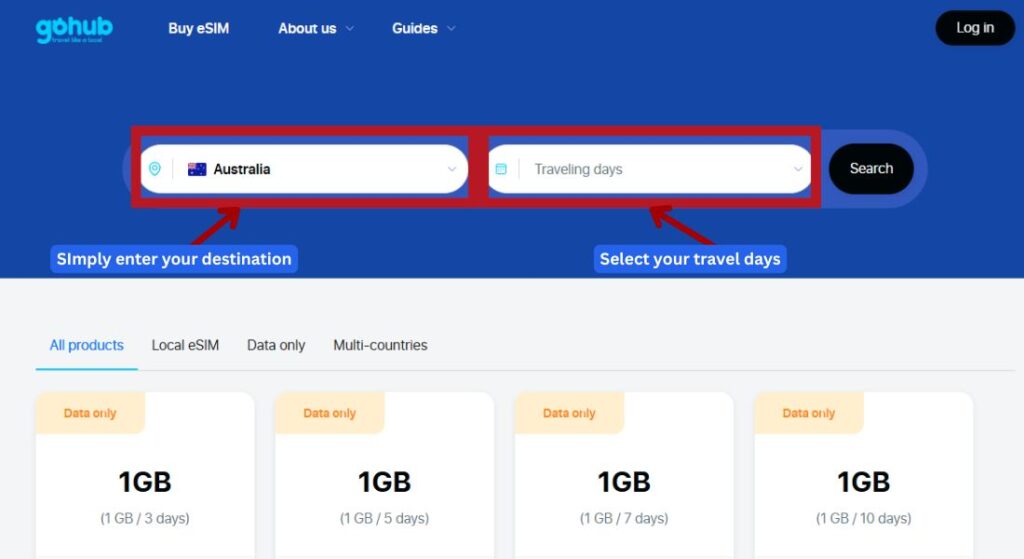Image resolution: width=1024 pixels, height=559 pixels.
Task: Open the Buy eSIM menu item
Action: [x=198, y=28]
